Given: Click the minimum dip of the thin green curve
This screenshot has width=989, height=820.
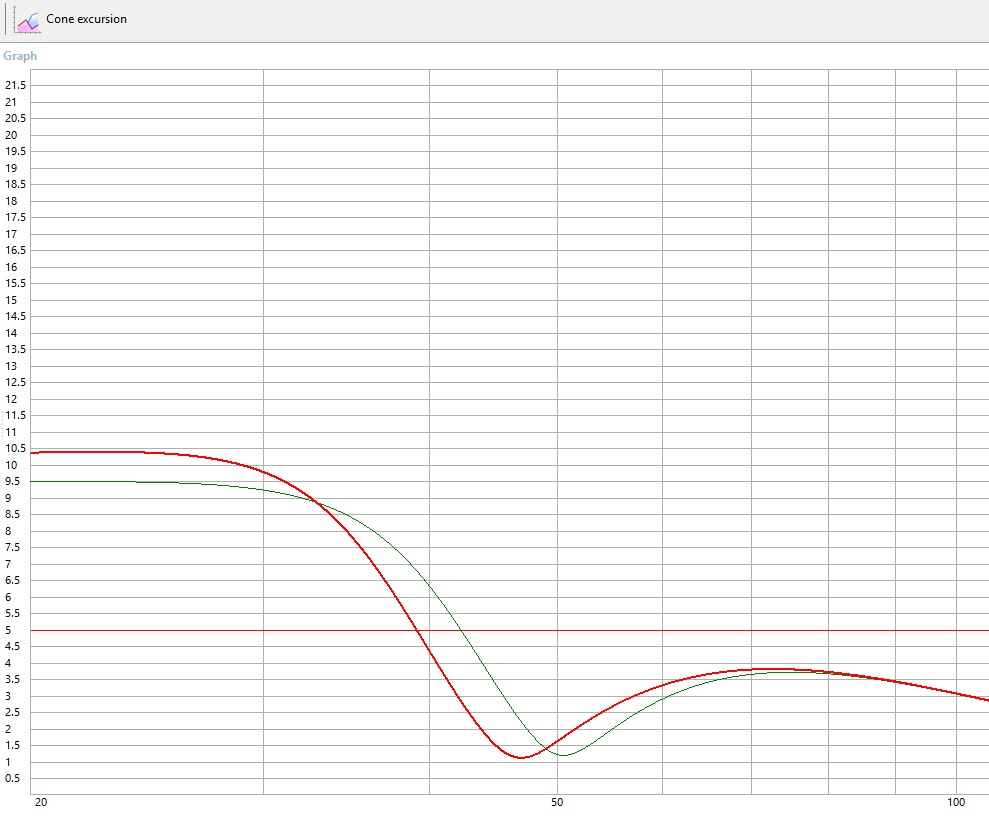Looking at the screenshot, I should 563,754.
